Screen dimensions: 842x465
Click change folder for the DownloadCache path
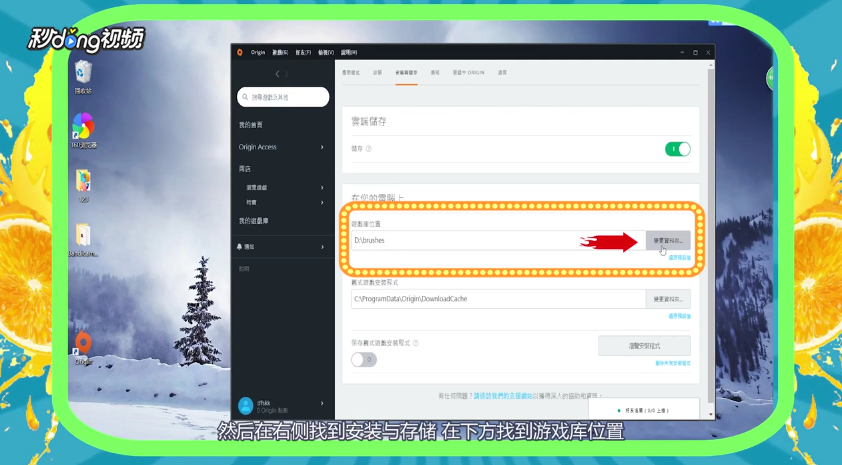[668, 299]
